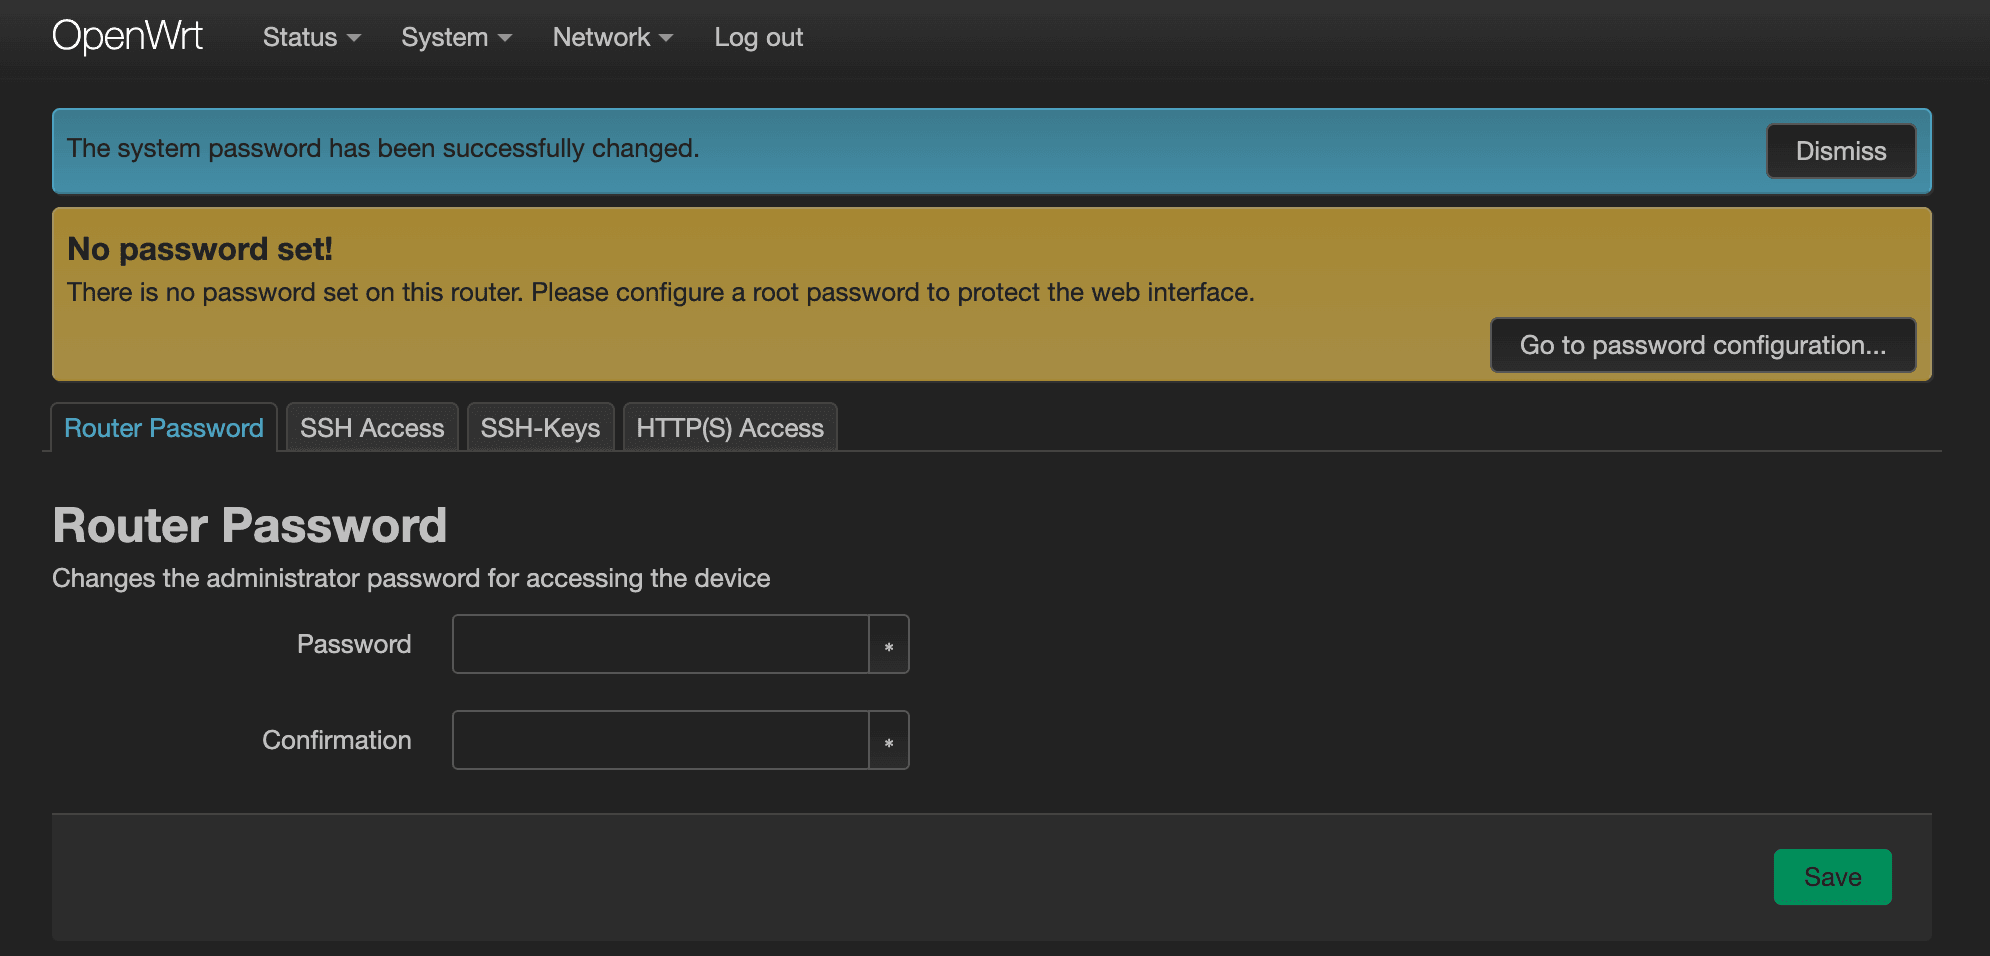1990x956 pixels.
Task: Open the SSH-Keys tab
Action: [540, 428]
